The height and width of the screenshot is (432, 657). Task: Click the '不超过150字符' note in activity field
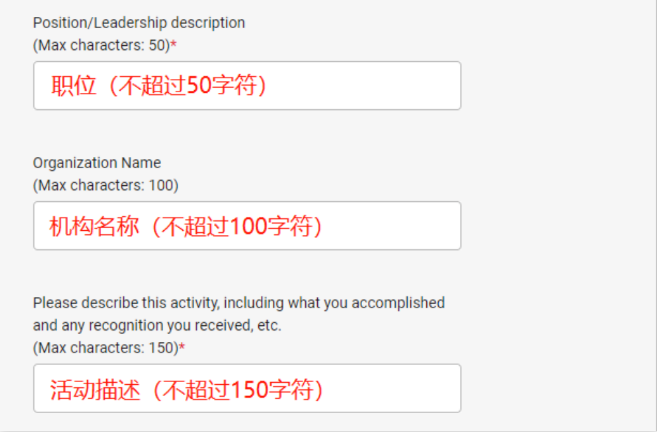238,390
